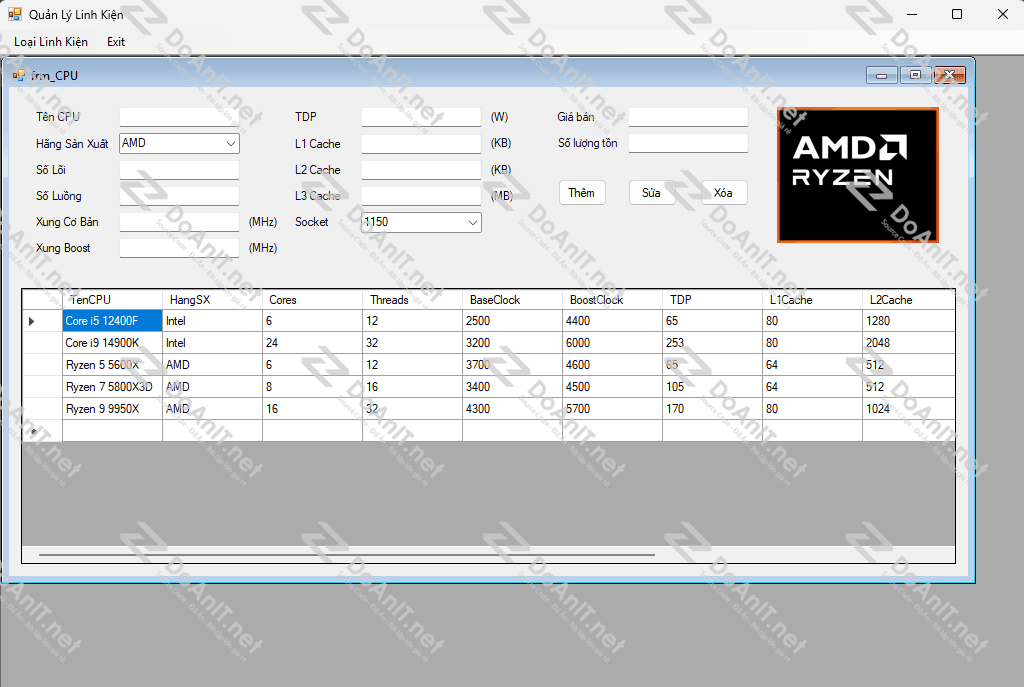Viewport: 1024px width, 687px height.
Task: Click the AMD Ryzen logo picture
Action: point(858,175)
